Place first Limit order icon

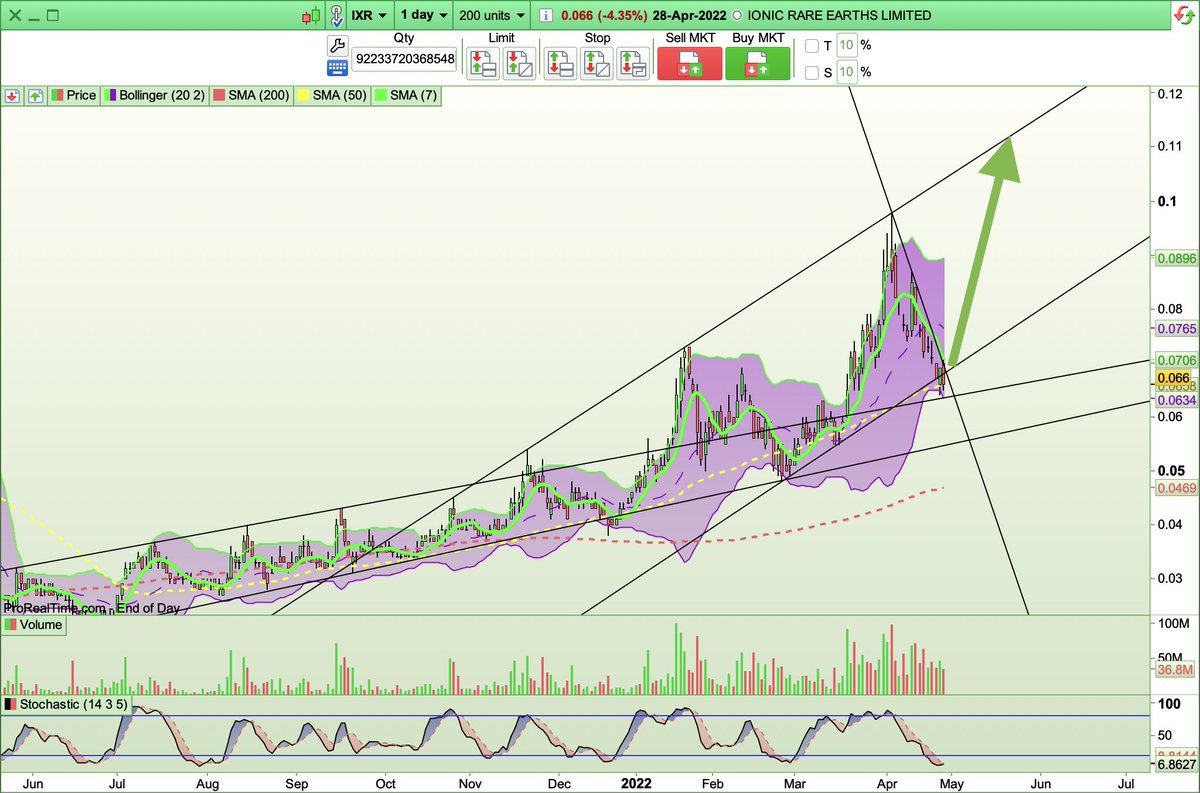(483, 62)
